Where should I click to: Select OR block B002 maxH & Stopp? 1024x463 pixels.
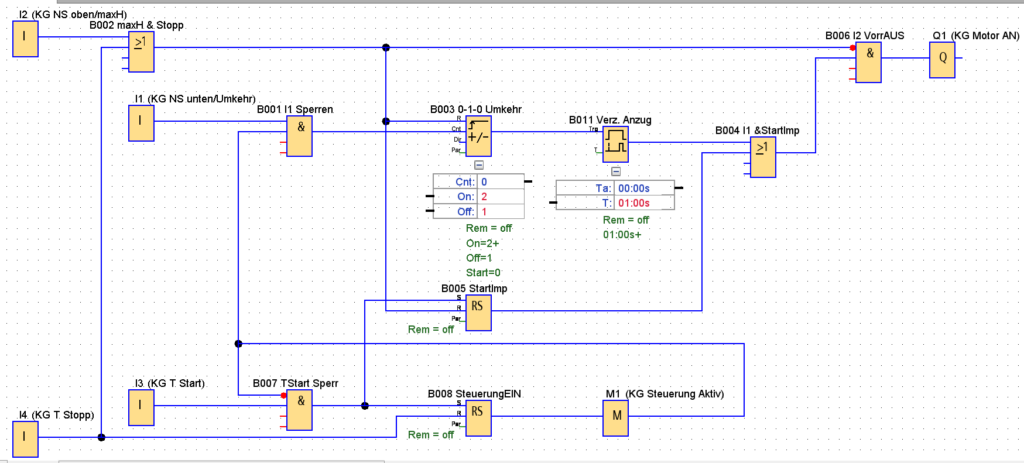[142, 52]
